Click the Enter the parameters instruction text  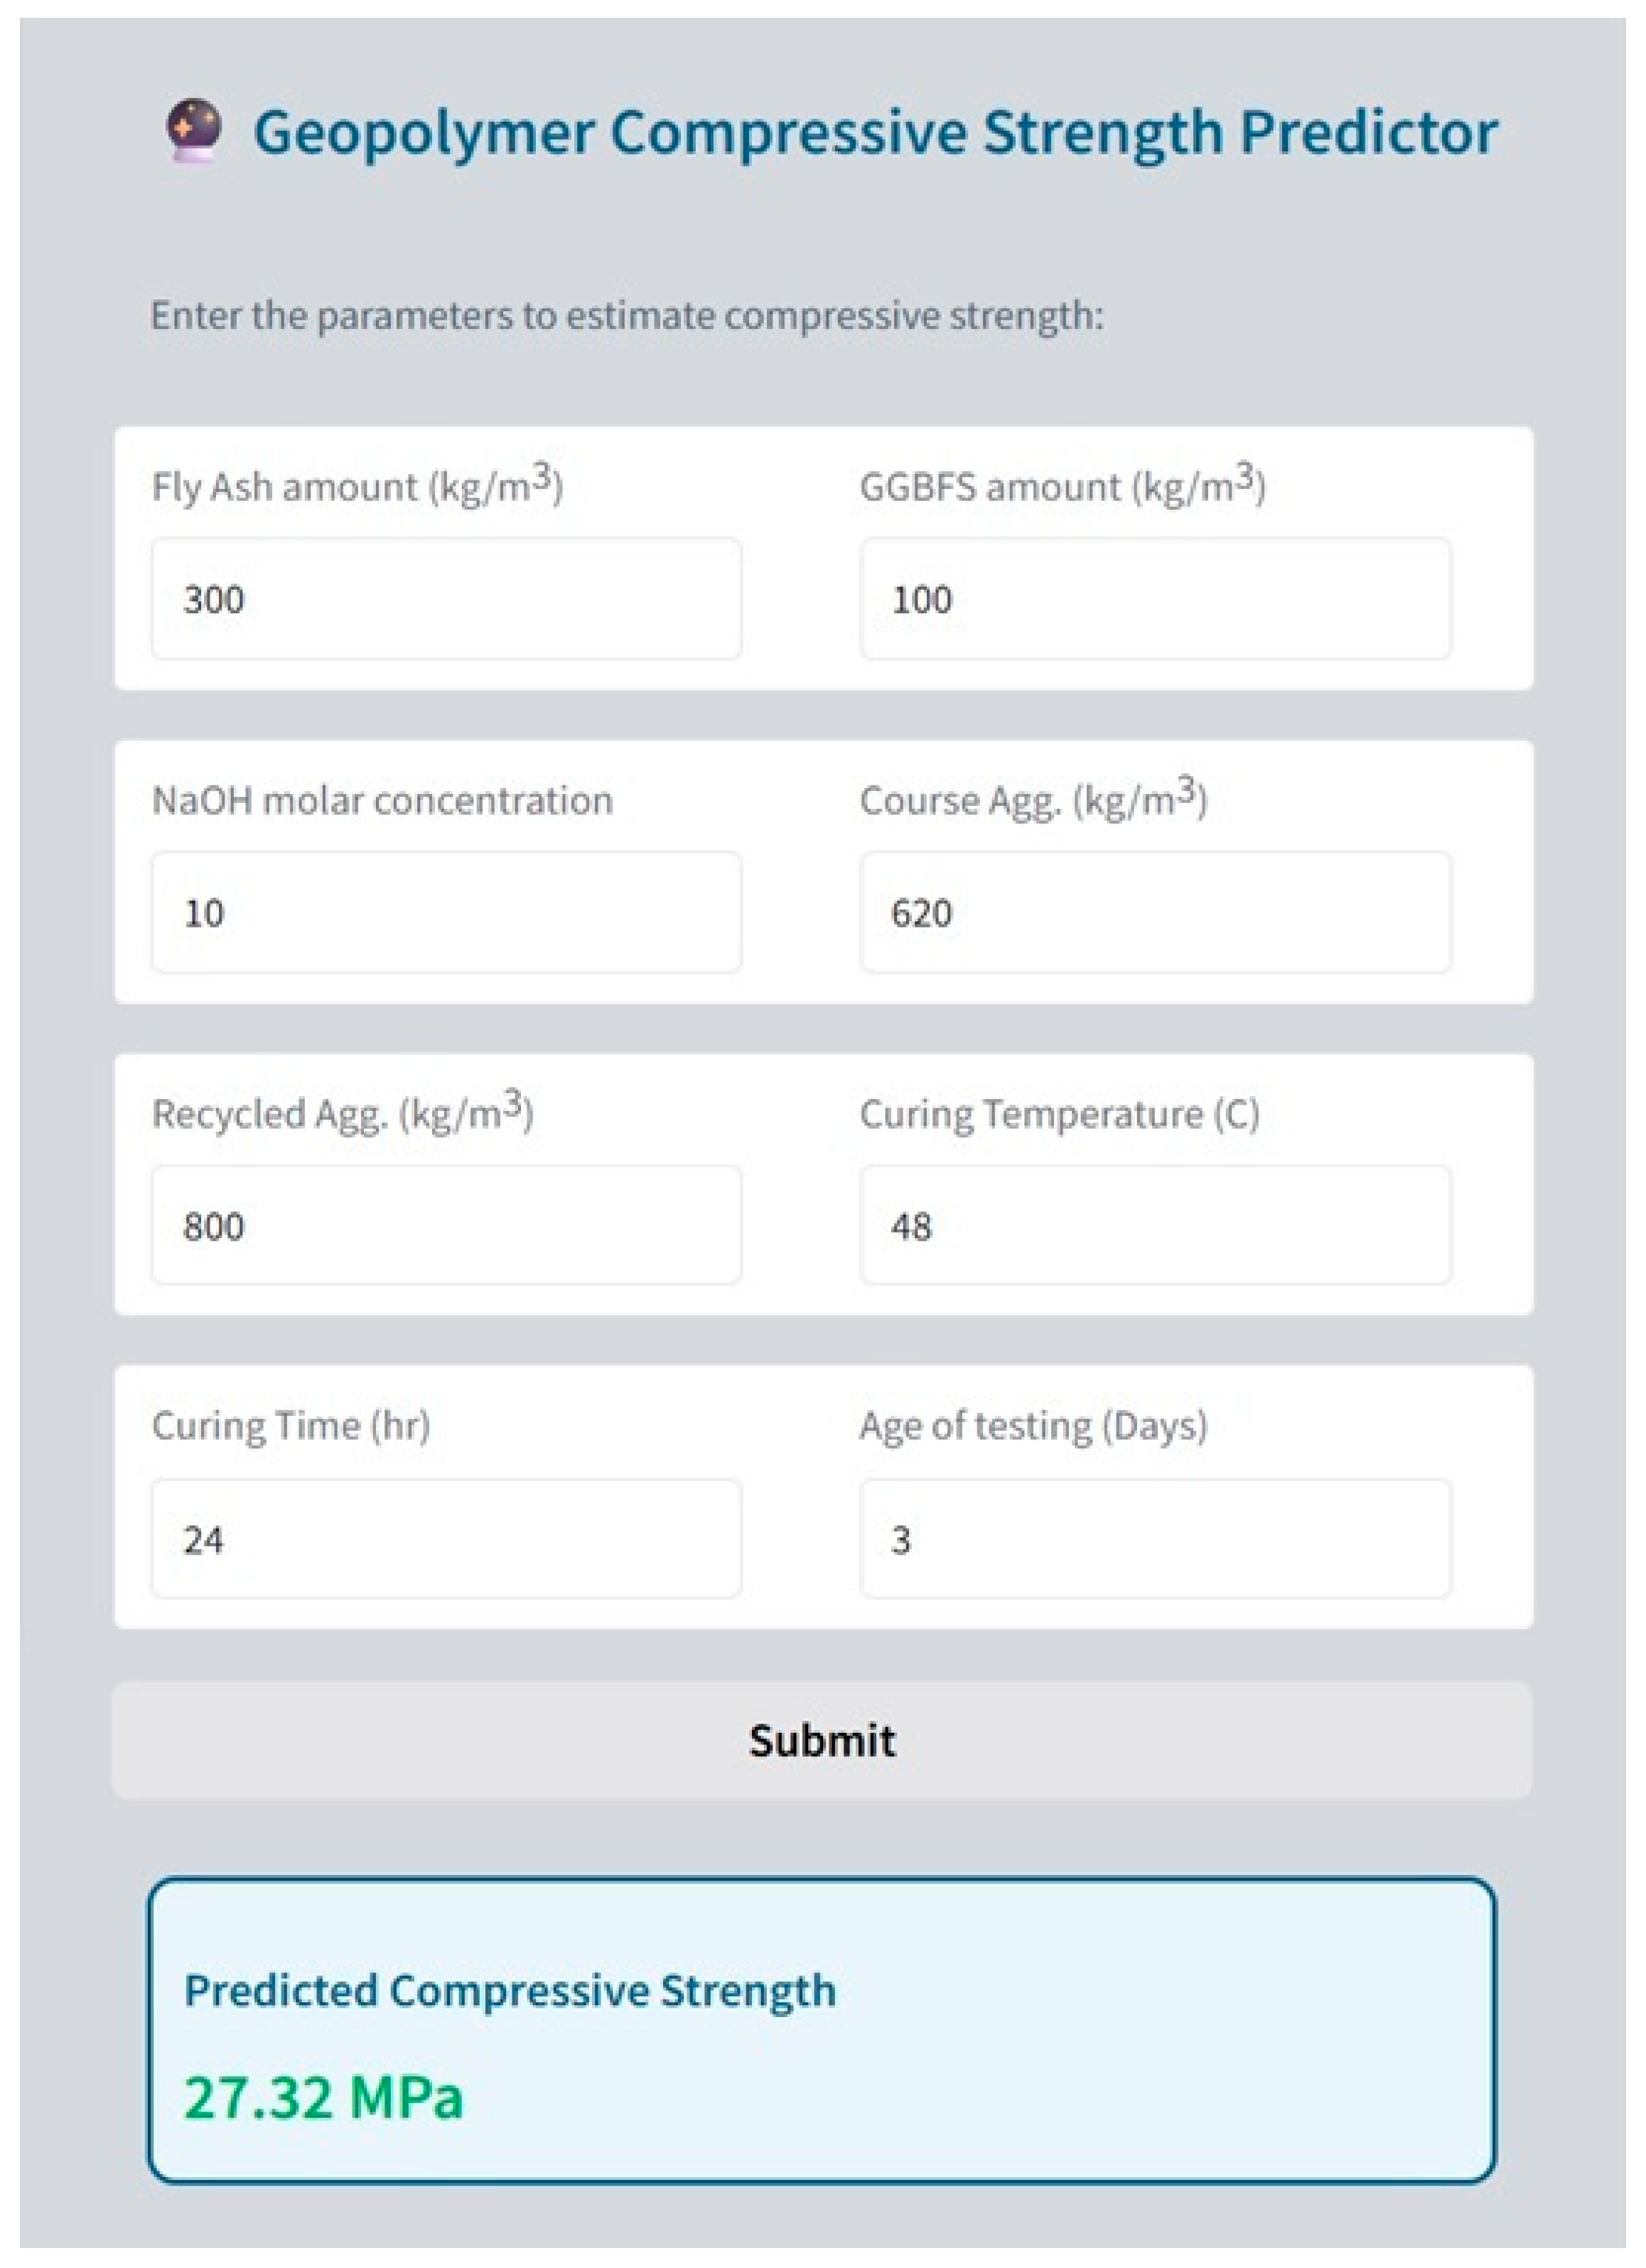tap(627, 315)
